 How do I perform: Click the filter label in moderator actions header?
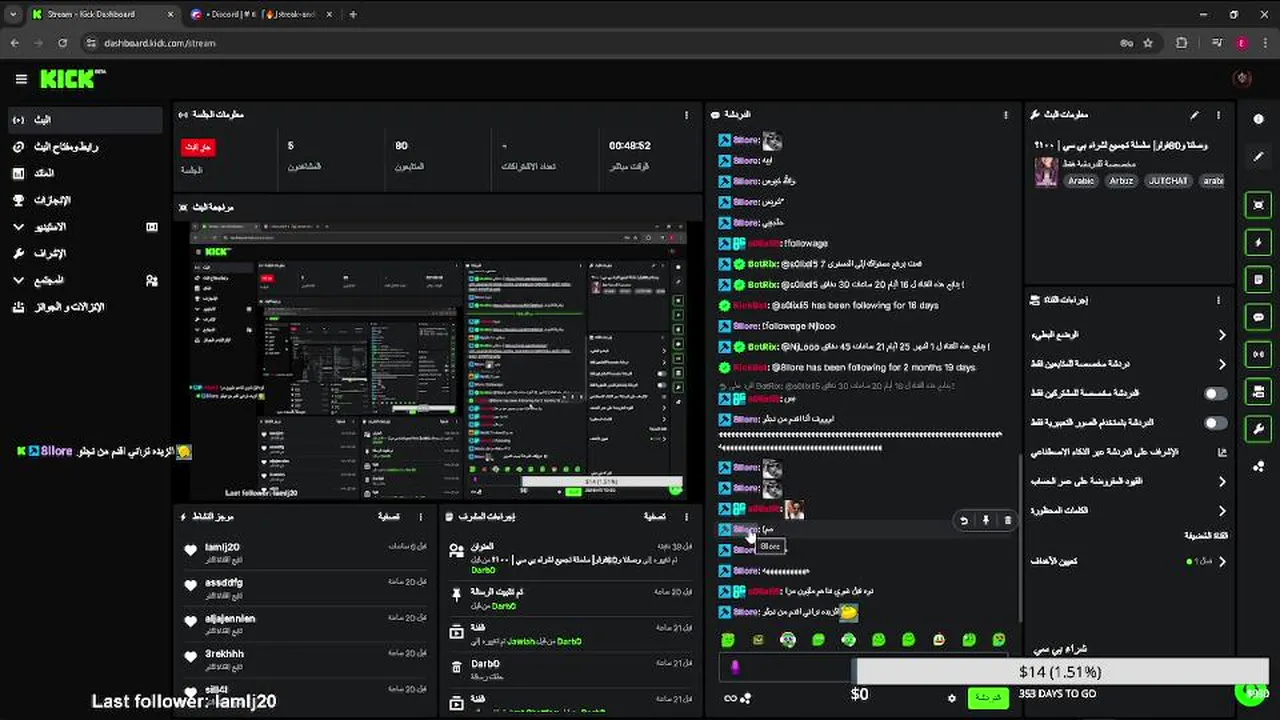(x=654, y=517)
